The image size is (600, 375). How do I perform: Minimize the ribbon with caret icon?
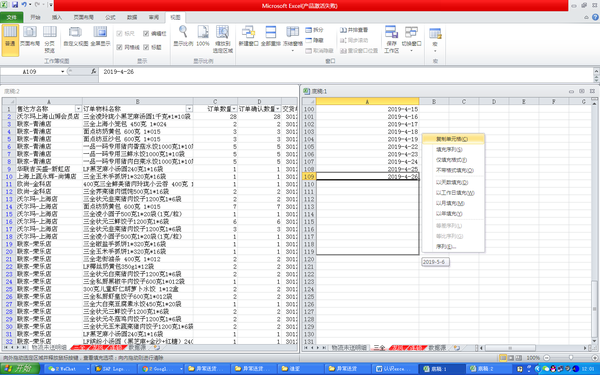pos(586,17)
